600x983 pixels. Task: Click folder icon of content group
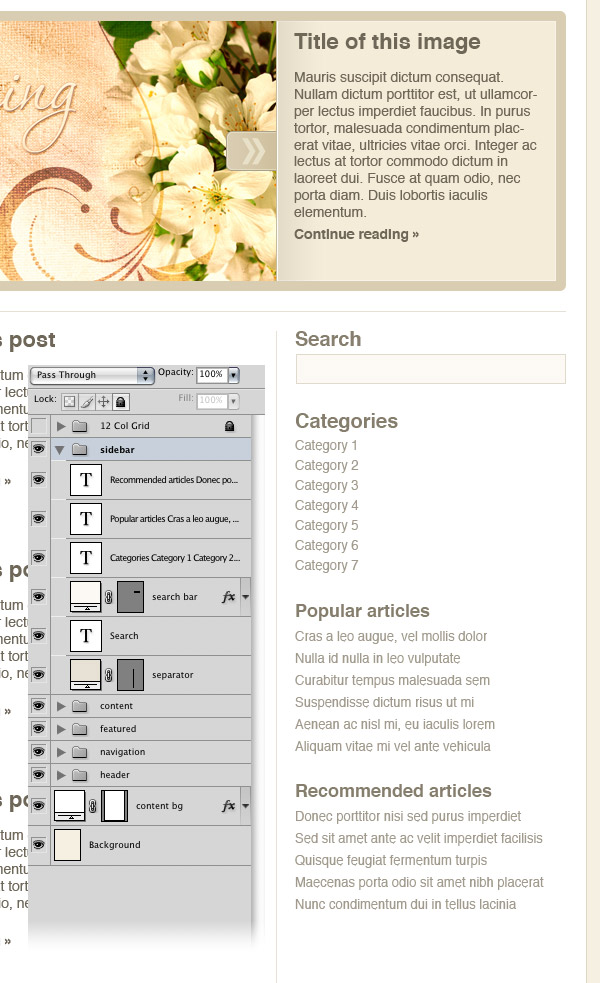pyautogui.click(x=80, y=706)
